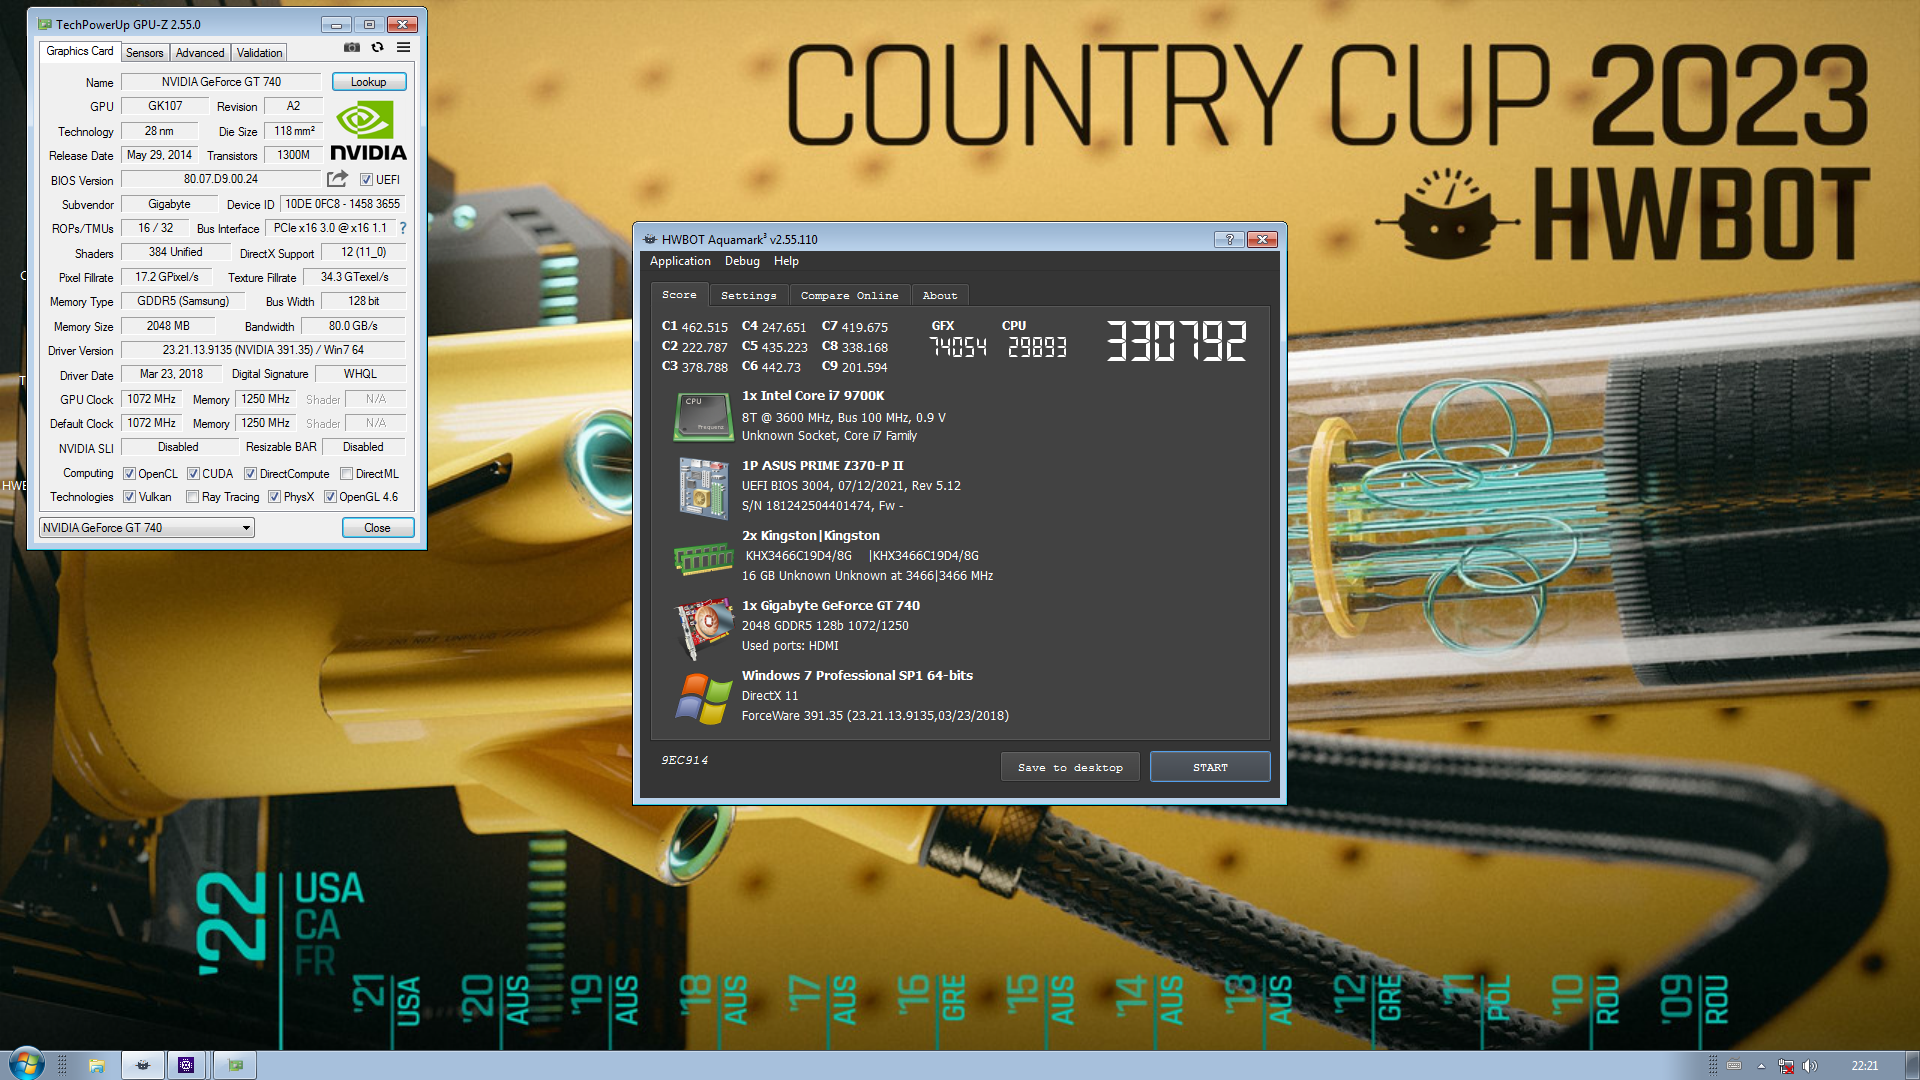Click the CPU chip icon in Aquamark
This screenshot has width=1920, height=1080.
click(703, 416)
